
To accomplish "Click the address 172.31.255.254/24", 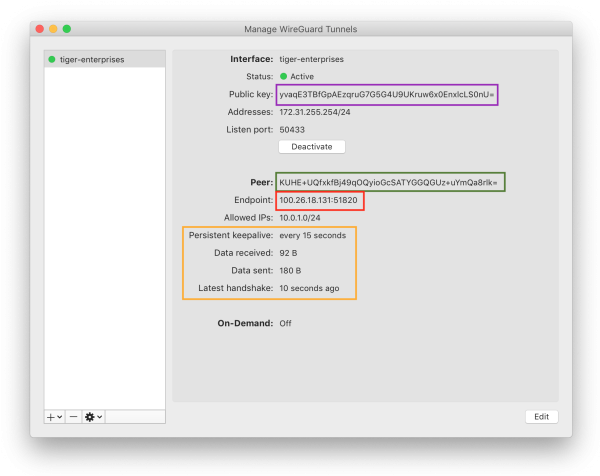I will 315,112.
